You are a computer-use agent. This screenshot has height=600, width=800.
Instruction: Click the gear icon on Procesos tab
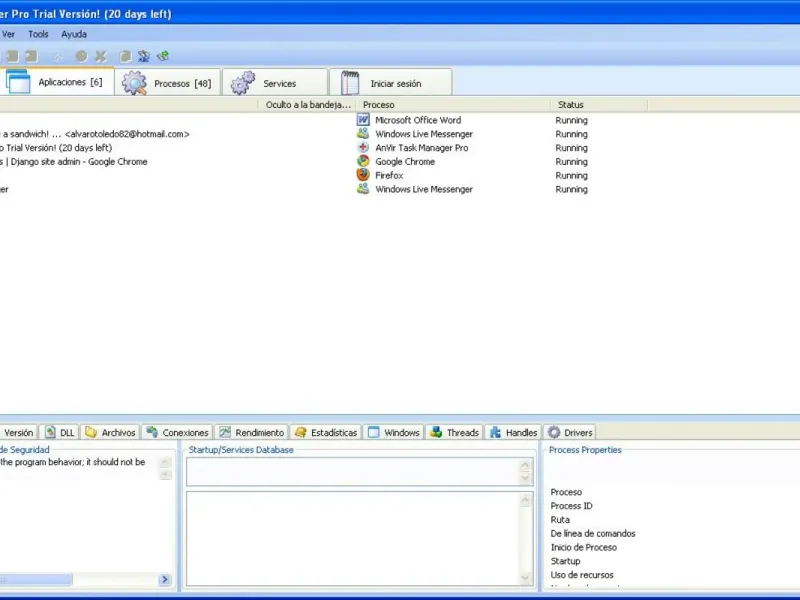click(x=134, y=83)
